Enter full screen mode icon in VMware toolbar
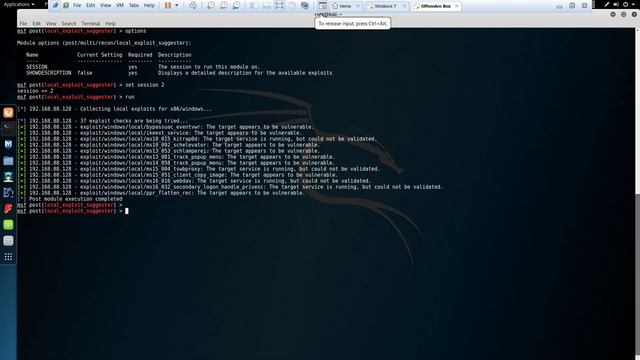 (x=279, y=5)
